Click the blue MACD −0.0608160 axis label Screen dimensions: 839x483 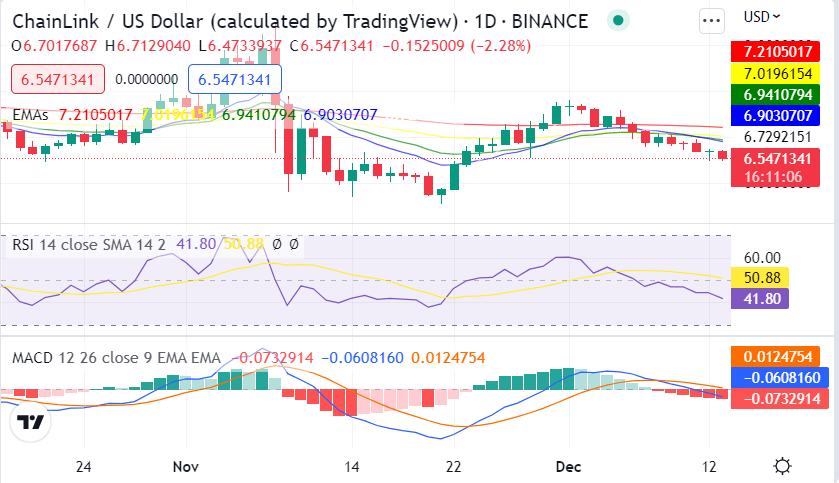pyautogui.click(x=780, y=378)
